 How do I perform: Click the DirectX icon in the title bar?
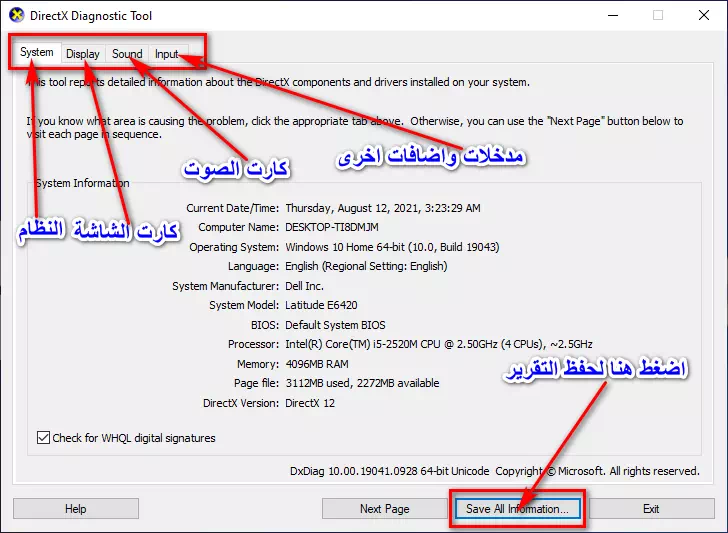pyautogui.click(x=15, y=15)
